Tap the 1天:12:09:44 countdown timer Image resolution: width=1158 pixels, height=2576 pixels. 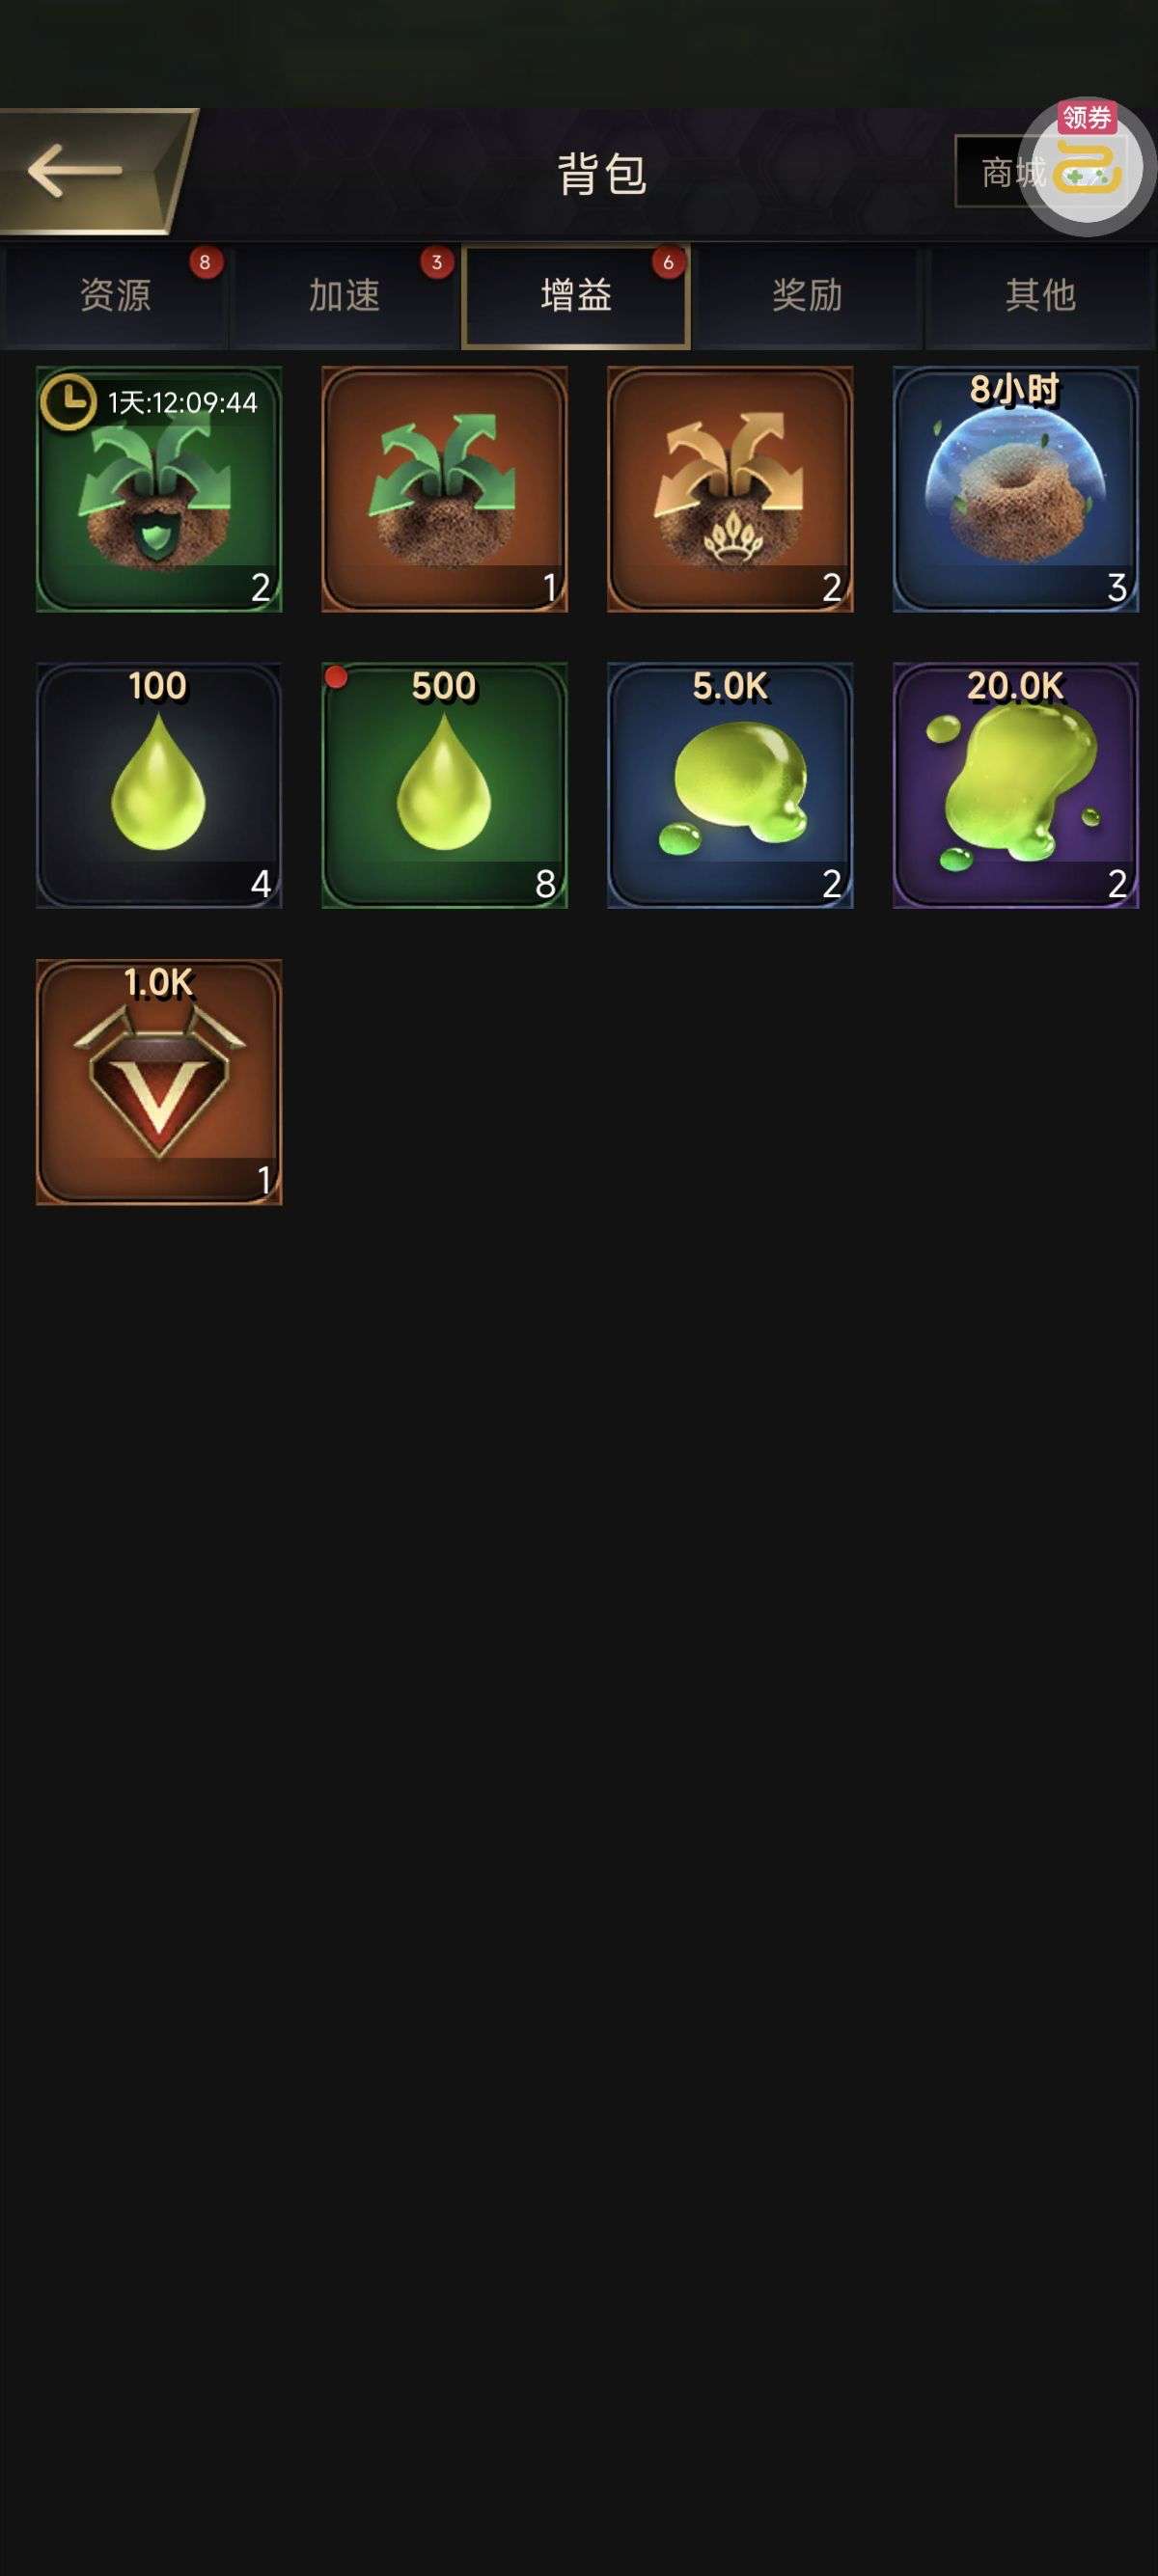click(182, 403)
